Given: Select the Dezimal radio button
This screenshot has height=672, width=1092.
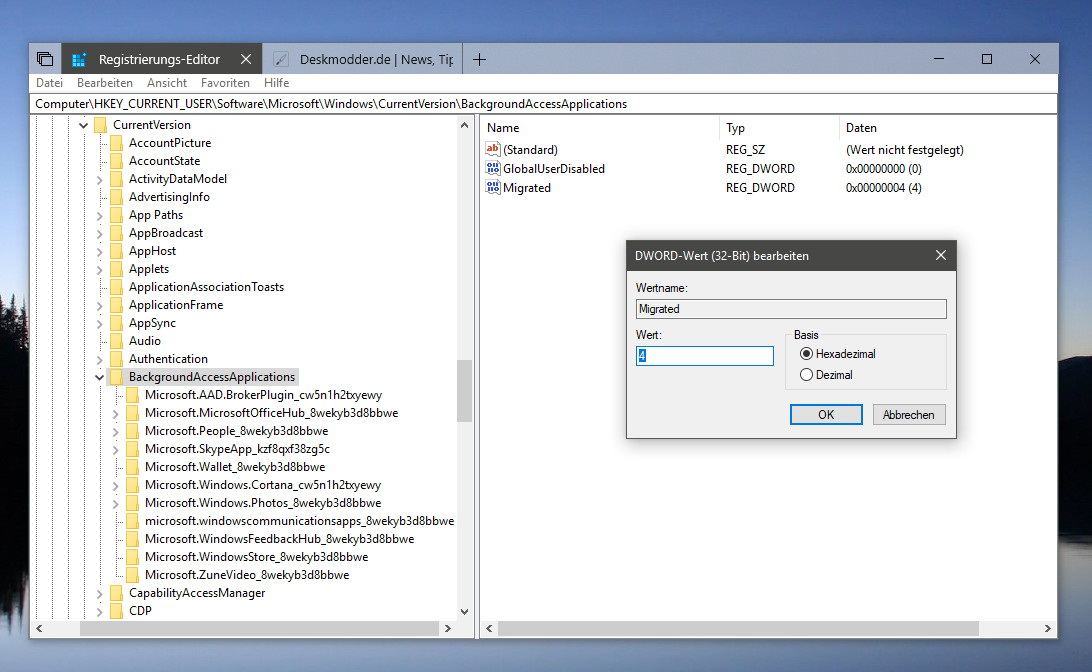Looking at the screenshot, I should pyautogui.click(x=806, y=375).
